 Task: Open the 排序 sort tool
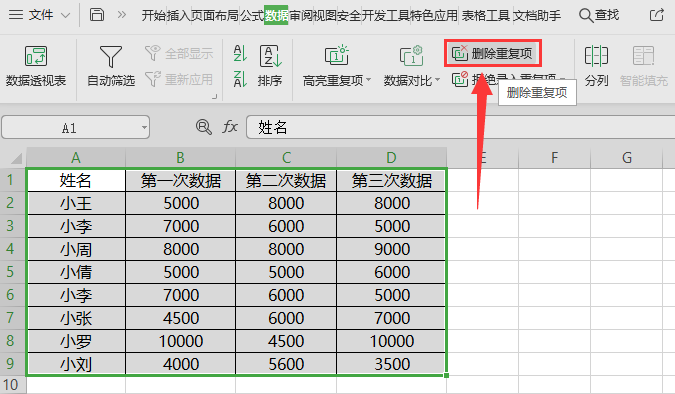270,66
